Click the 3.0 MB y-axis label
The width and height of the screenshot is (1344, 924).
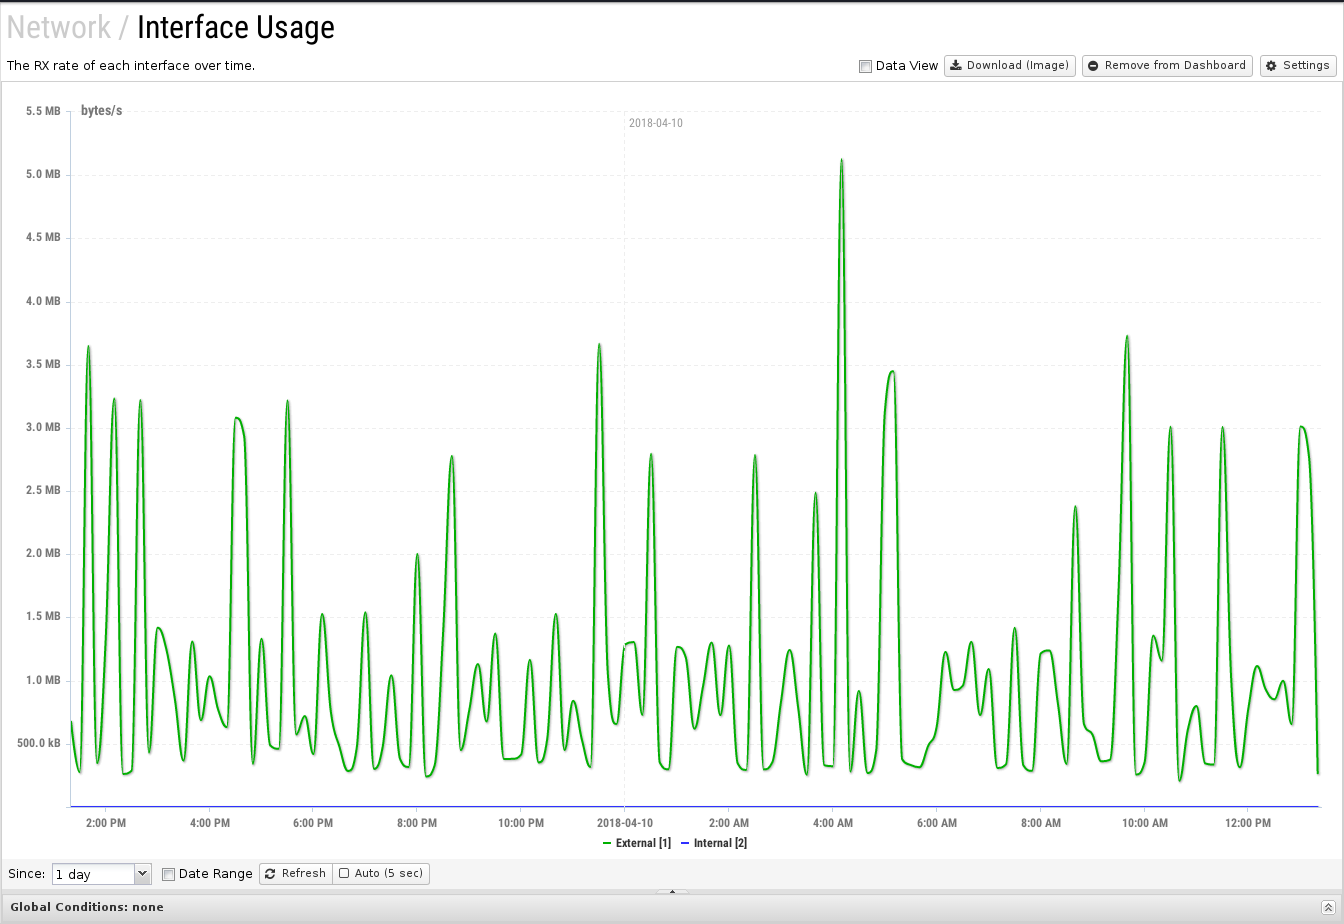click(43, 428)
